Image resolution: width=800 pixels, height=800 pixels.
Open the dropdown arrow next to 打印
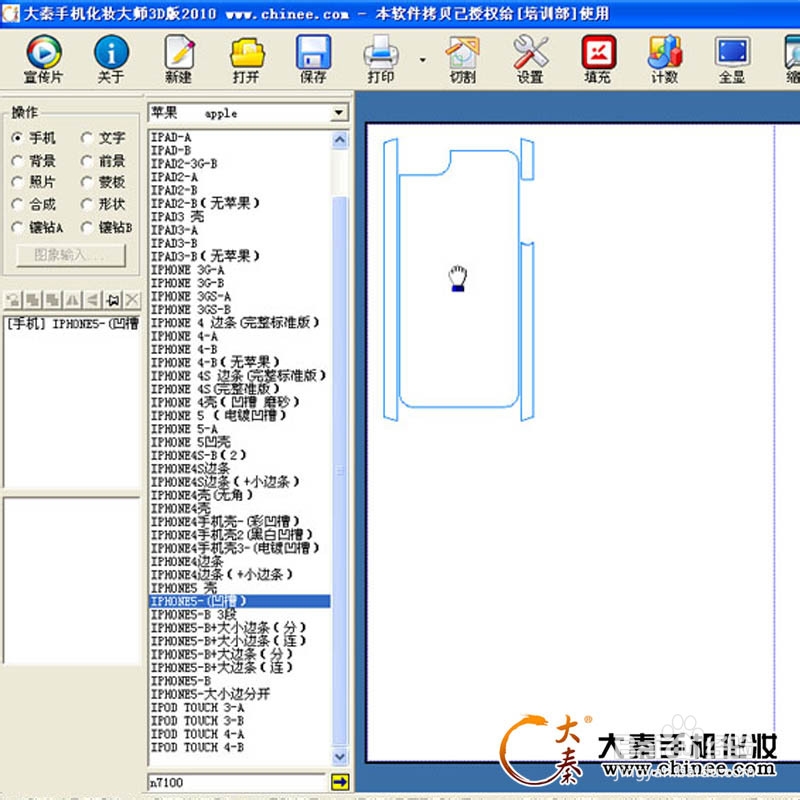pos(422,60)
